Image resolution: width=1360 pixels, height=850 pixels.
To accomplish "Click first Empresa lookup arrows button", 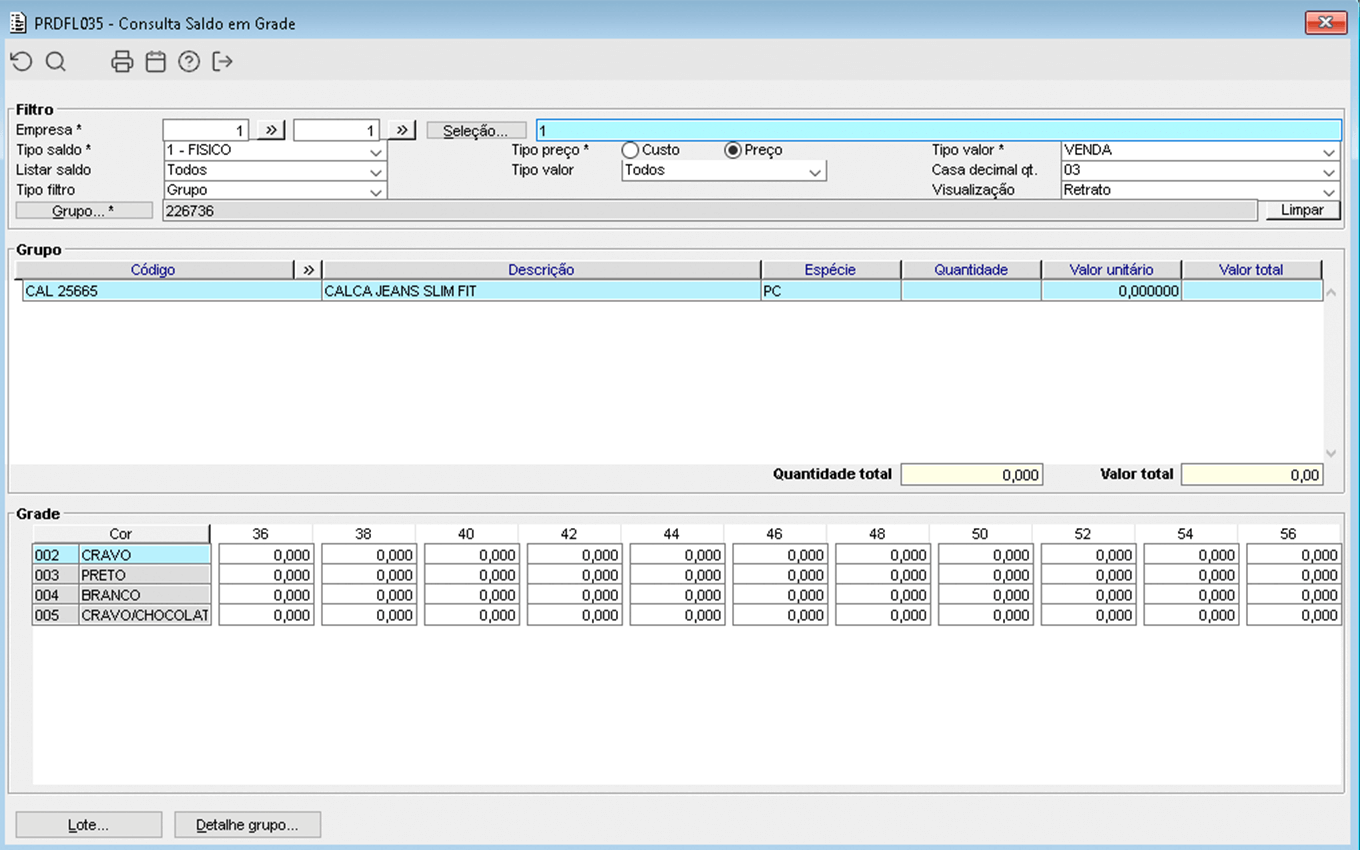I will 270,130.
